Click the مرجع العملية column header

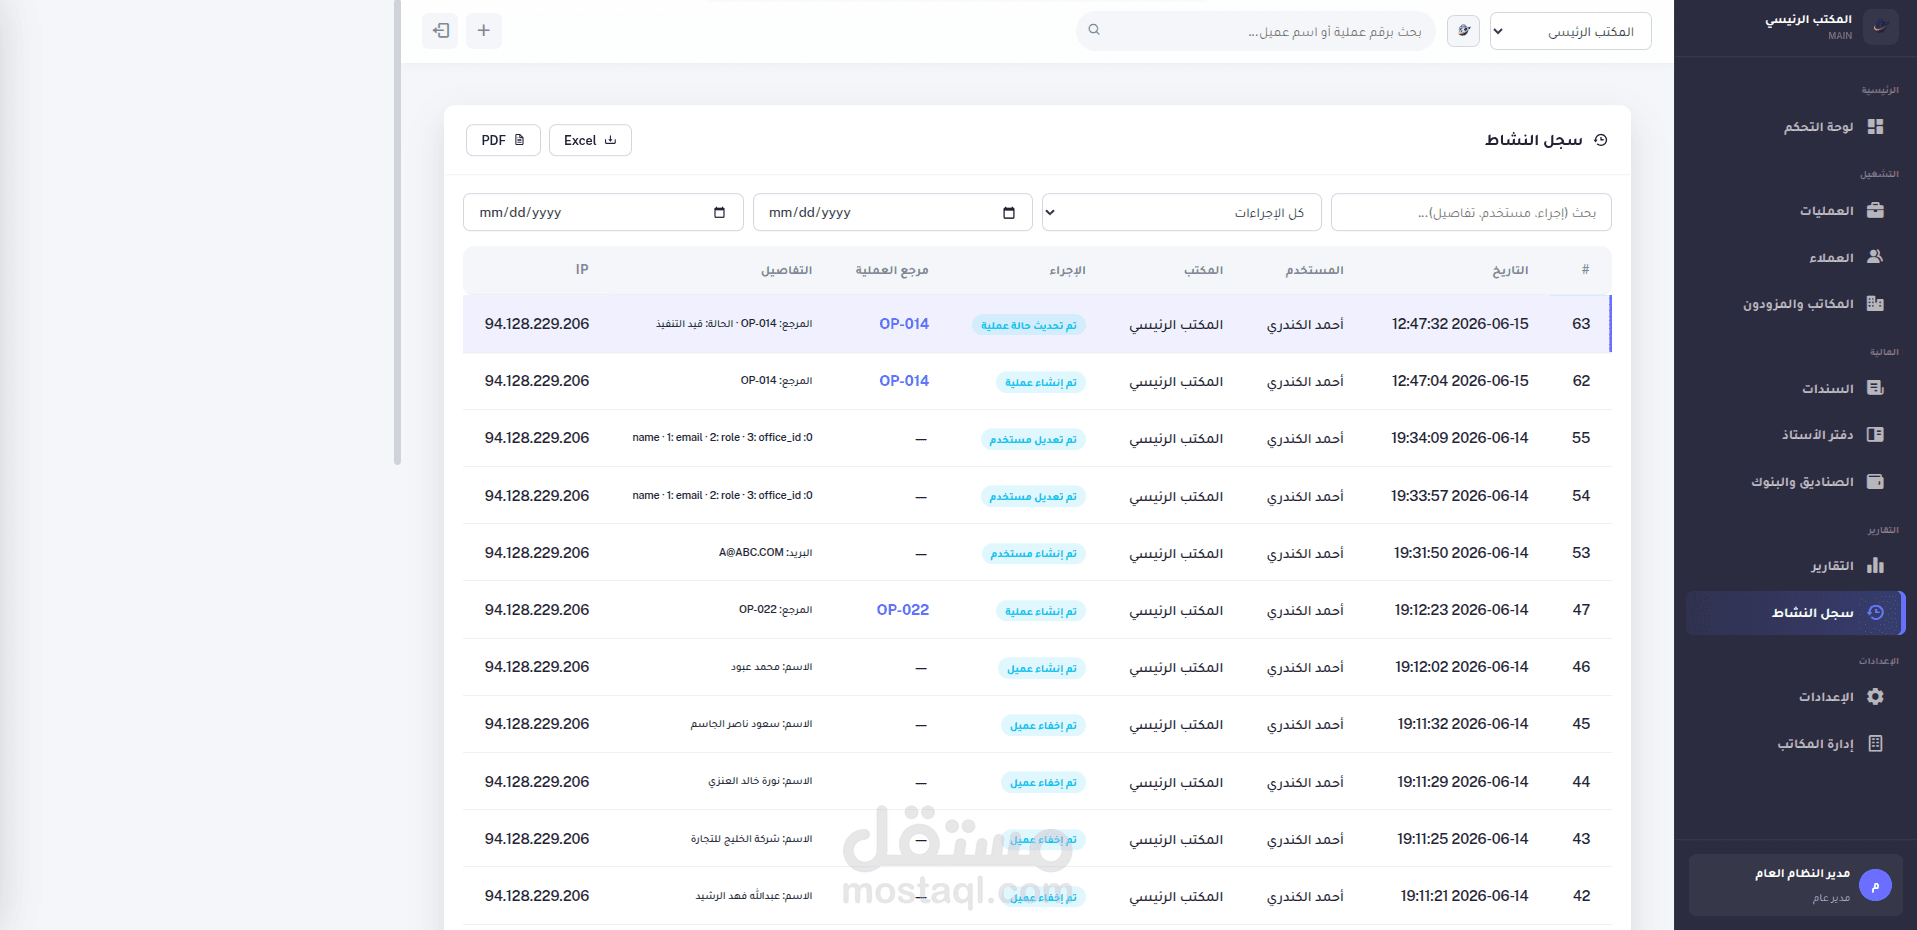pyautogui.click(x=892, y=270)
